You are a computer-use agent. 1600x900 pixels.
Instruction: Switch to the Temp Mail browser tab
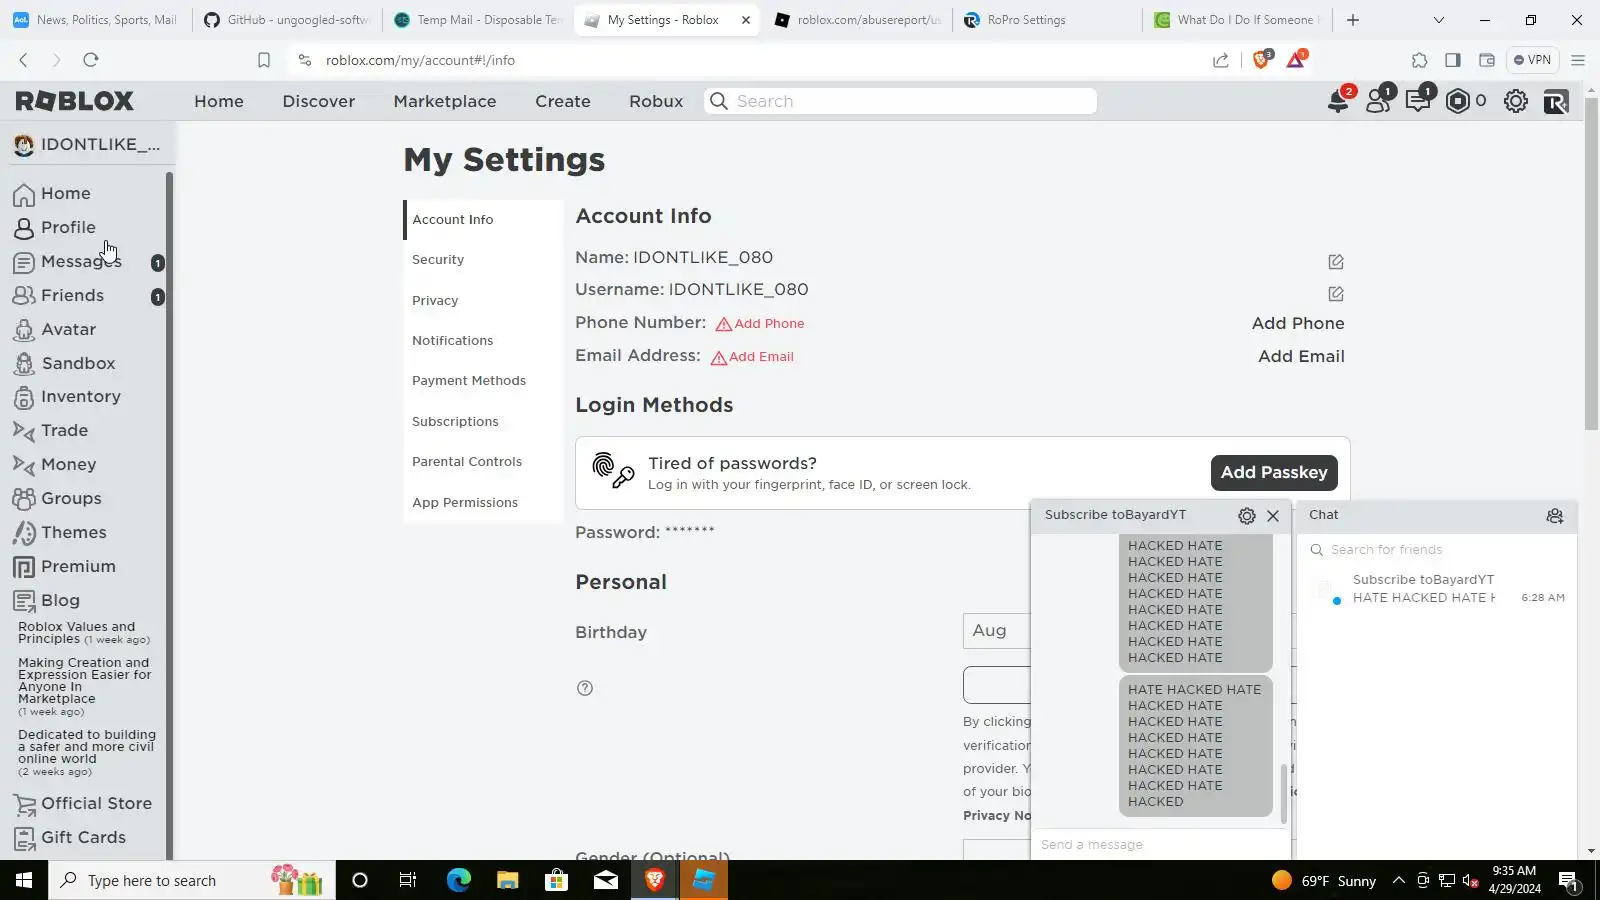point(480,20)
